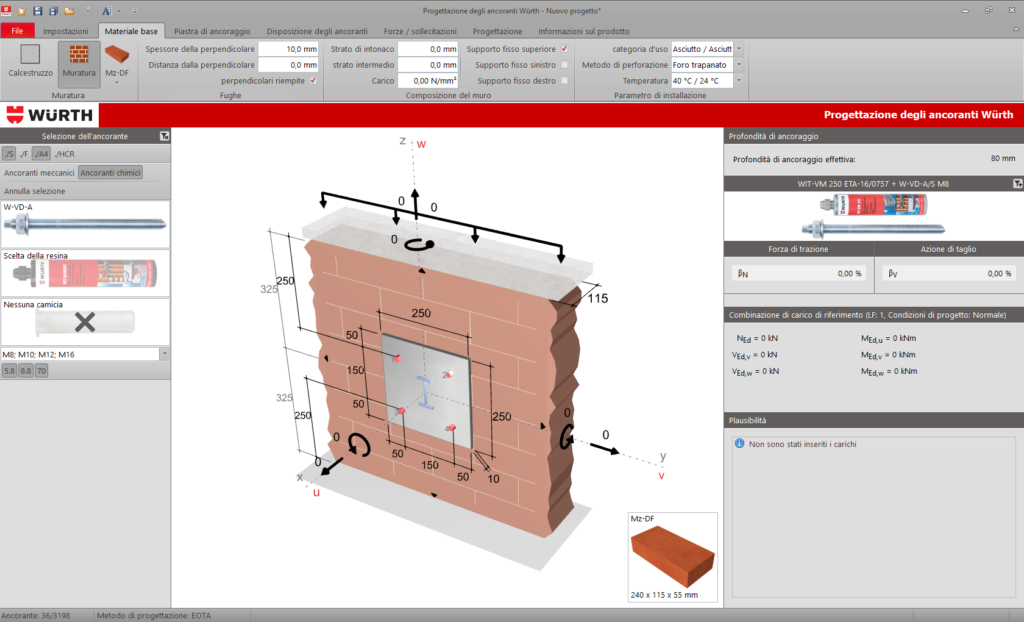Open the Metodo di perforazione dropdown
The width and height of the screenshot is (1024, 622).
click(737, 63)
